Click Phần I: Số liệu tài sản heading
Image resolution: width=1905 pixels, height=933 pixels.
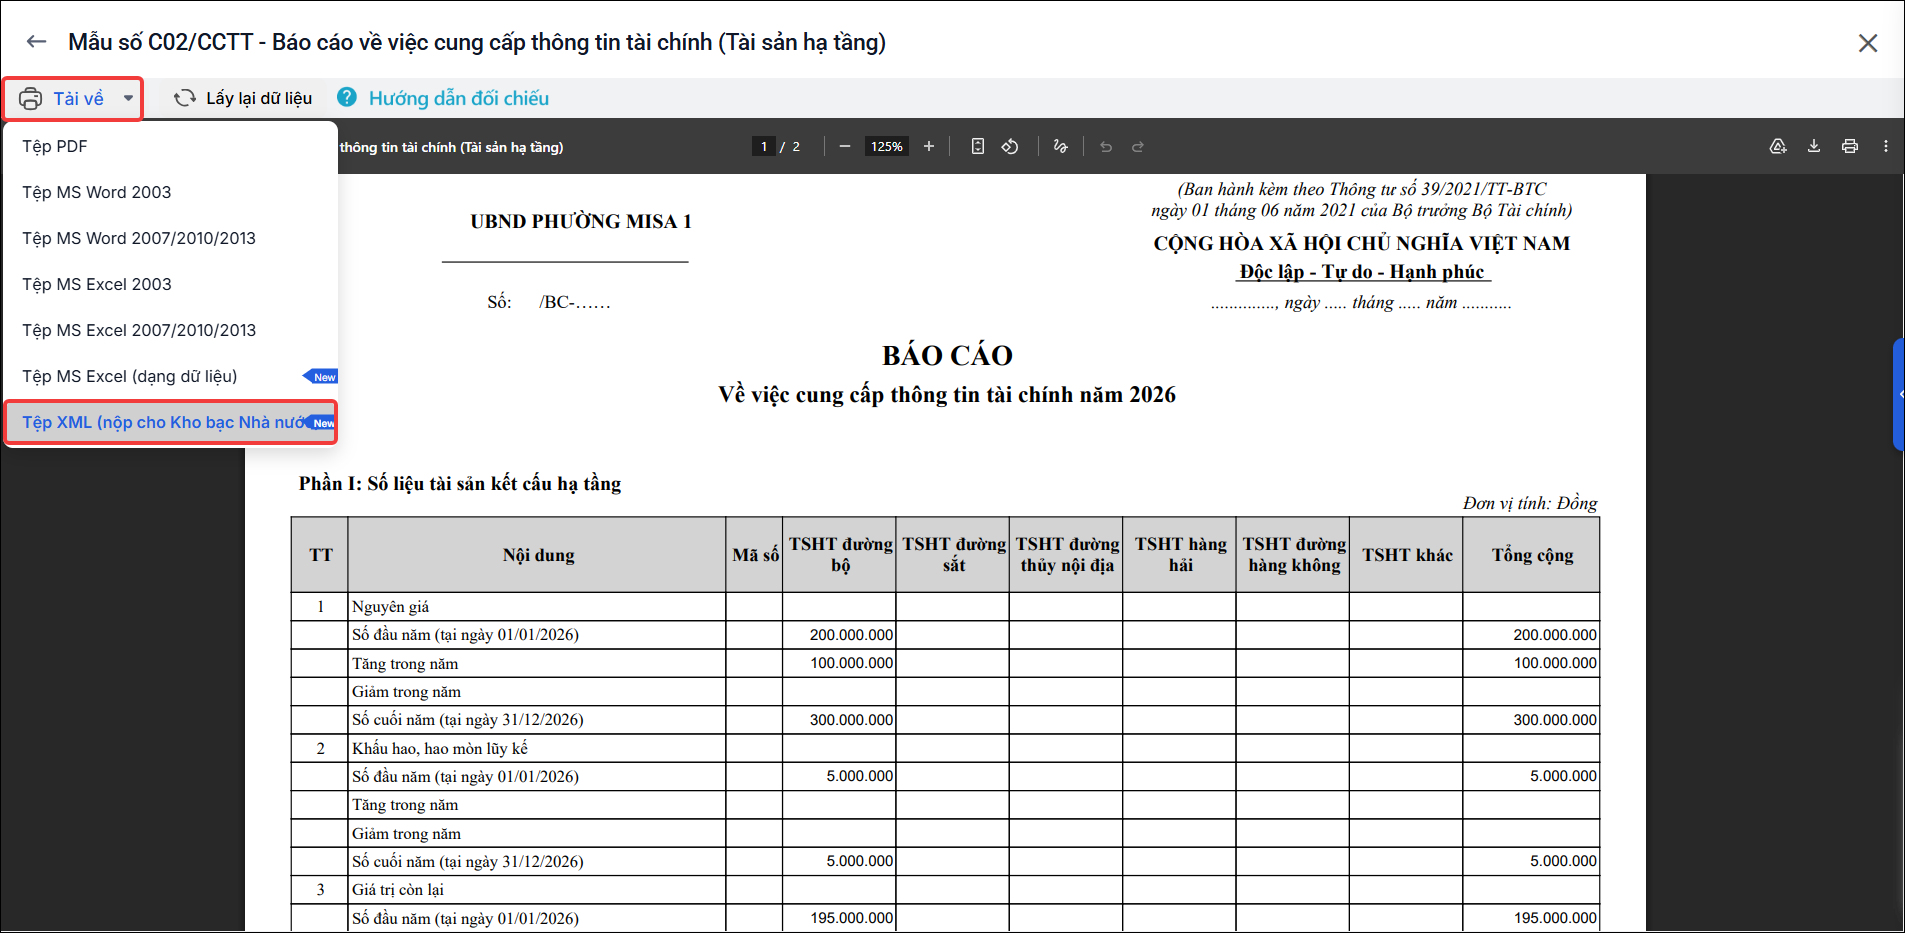click(460, 484)
